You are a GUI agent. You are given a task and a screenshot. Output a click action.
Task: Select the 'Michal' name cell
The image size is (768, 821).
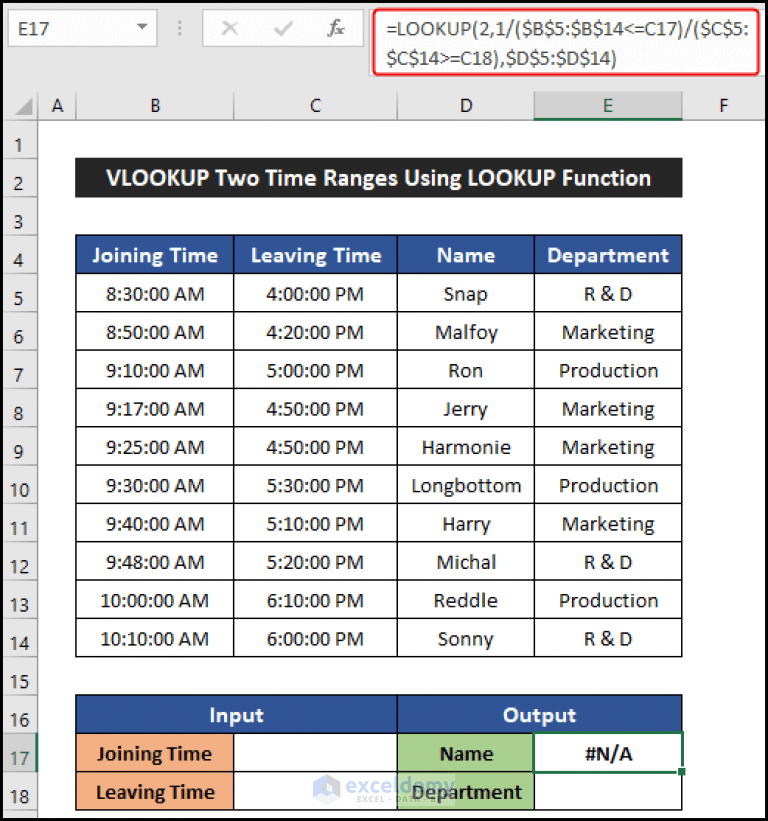pos(465,562)
